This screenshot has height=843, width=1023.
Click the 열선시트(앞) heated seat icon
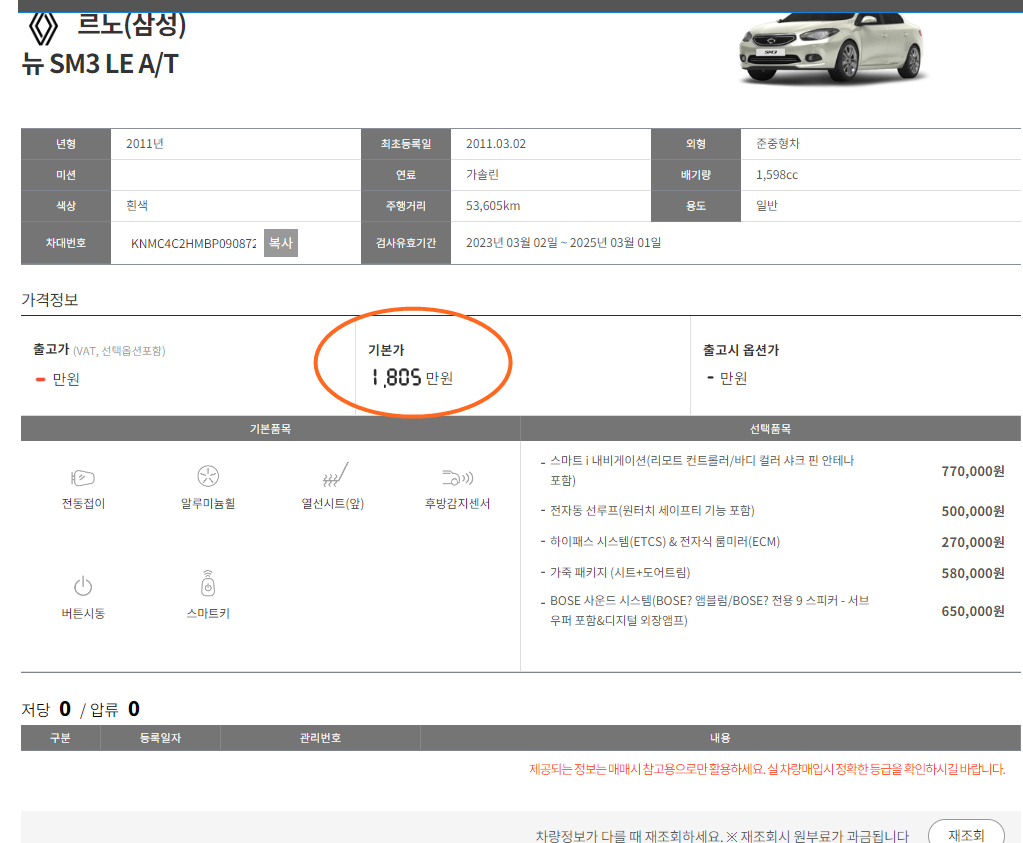coord(335,475)
